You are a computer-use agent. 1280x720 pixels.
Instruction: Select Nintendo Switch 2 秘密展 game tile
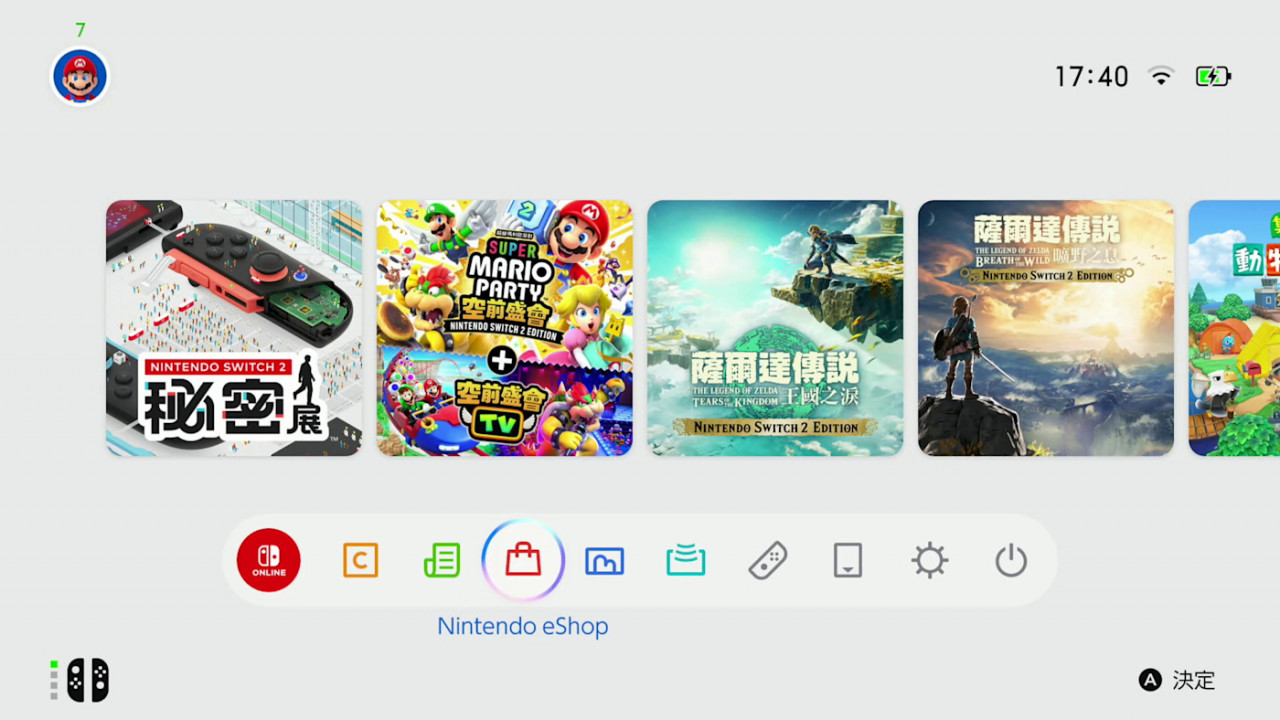(x=234, y=328)
